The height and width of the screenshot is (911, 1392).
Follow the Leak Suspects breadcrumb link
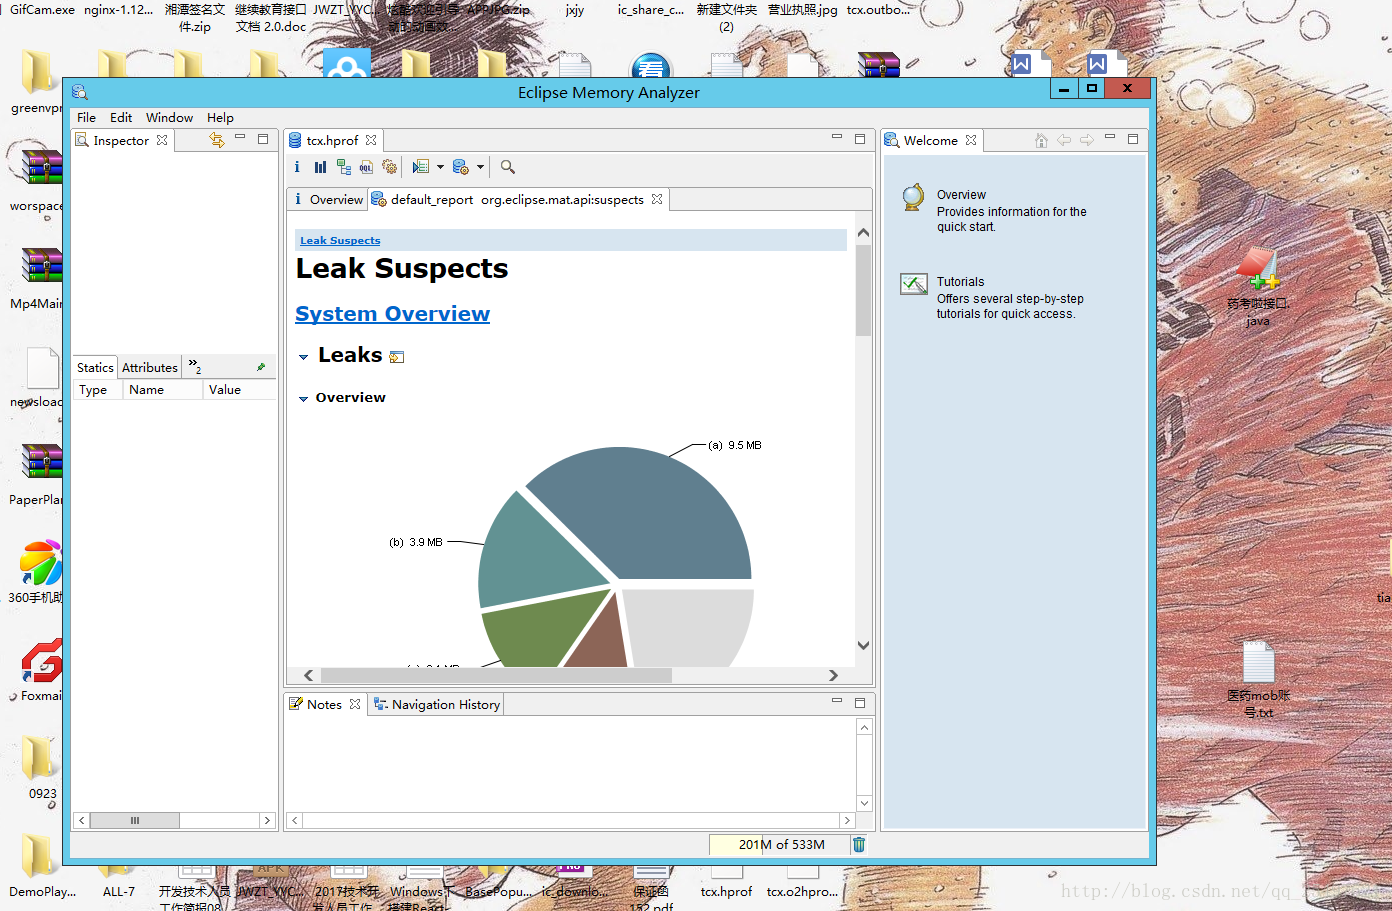pyautogui.click(x=340, y=240)
